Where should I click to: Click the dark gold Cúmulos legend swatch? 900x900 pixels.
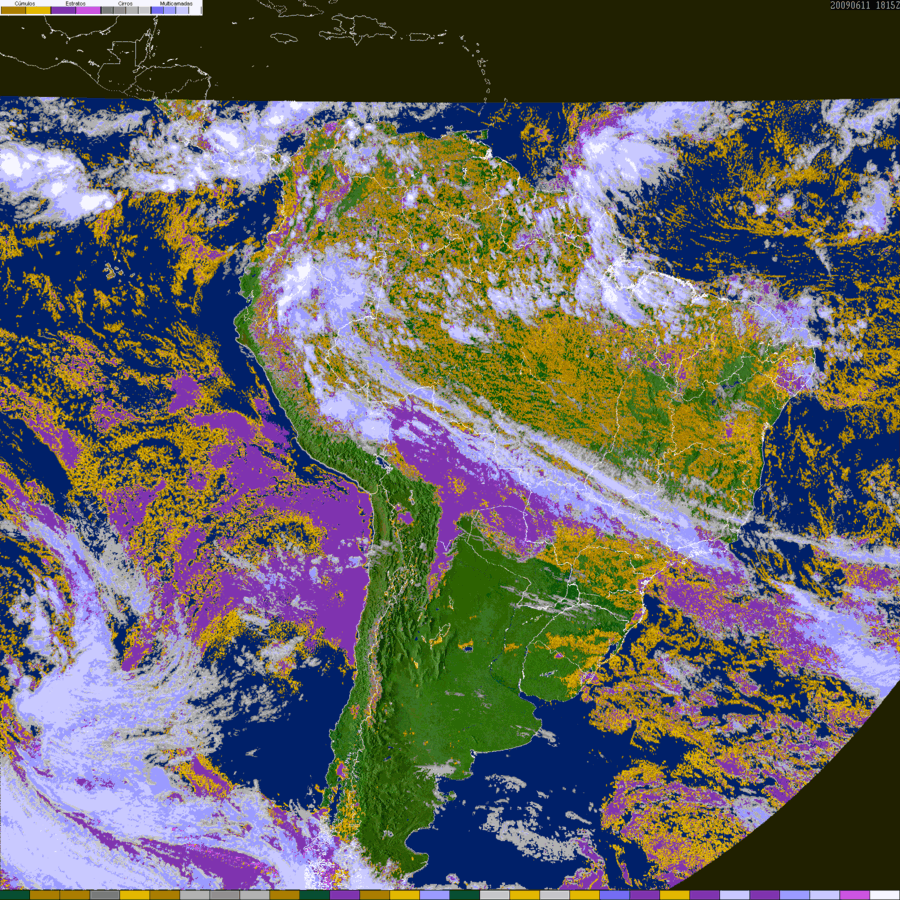click(x=13, y=10)
